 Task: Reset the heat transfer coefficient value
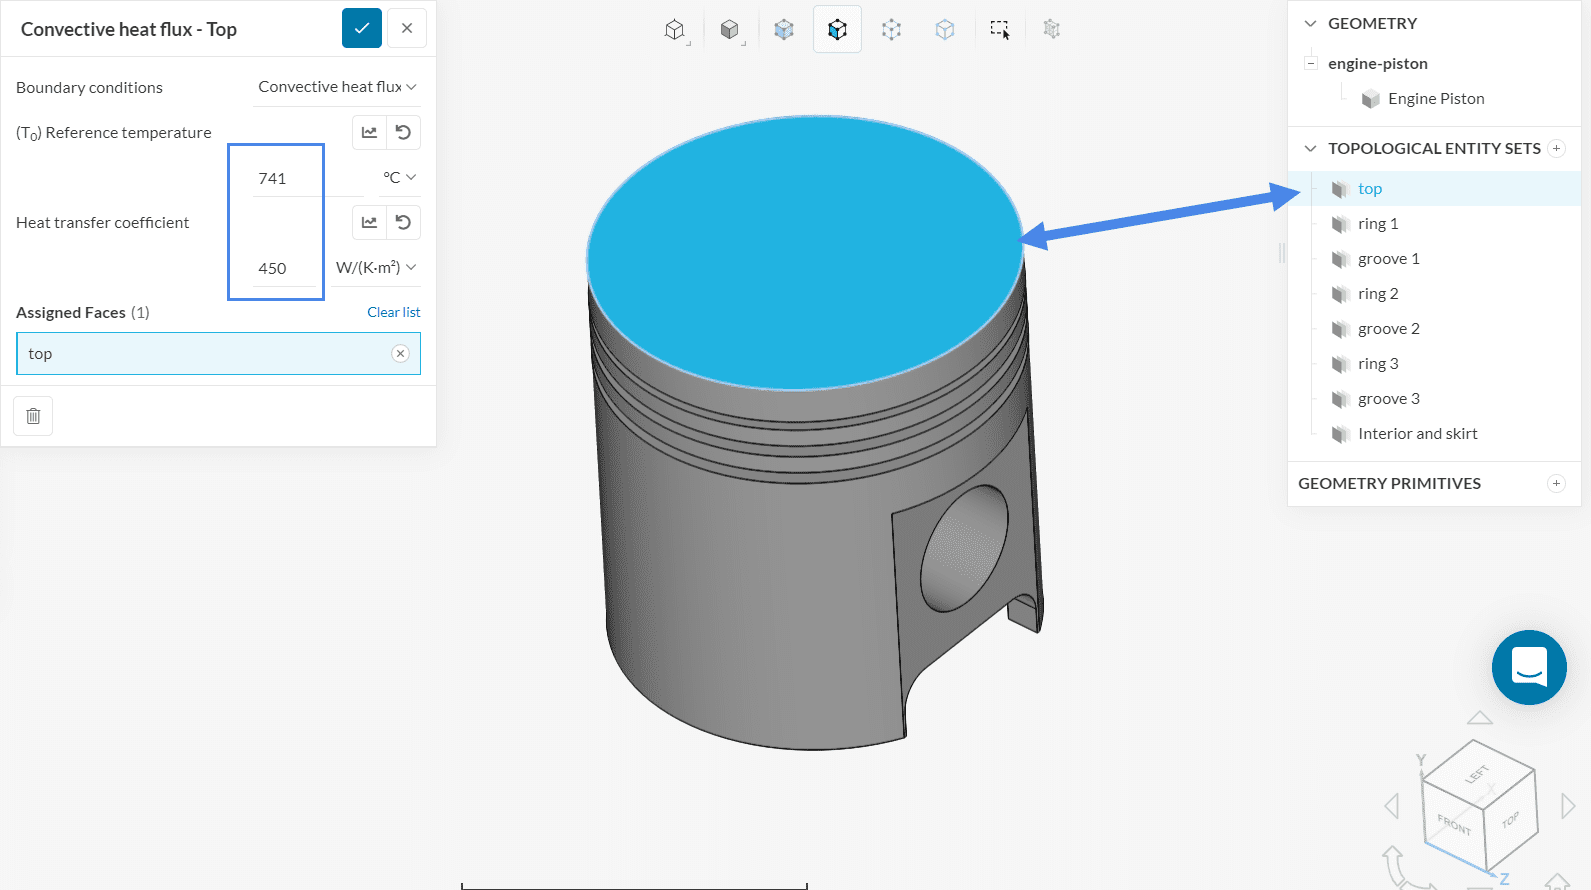(x=403, y=222)
